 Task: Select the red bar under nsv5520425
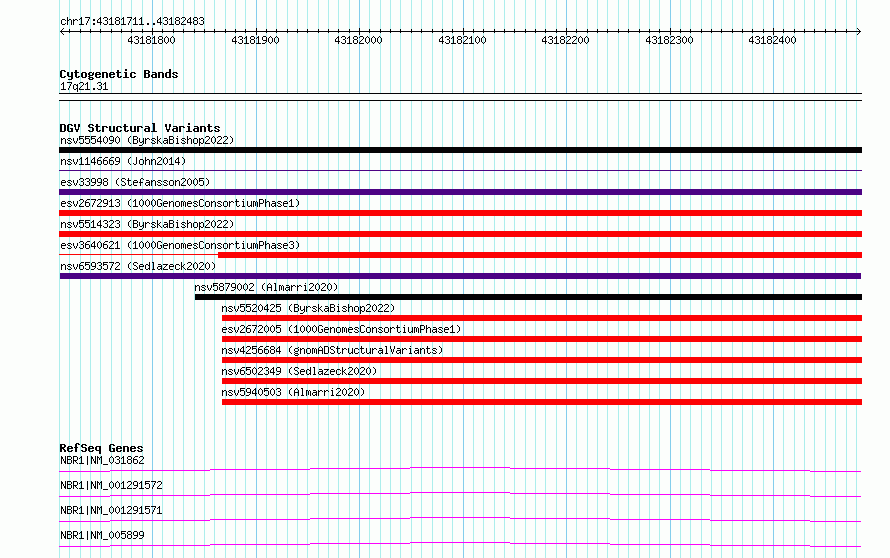click(x=542, y=318)
